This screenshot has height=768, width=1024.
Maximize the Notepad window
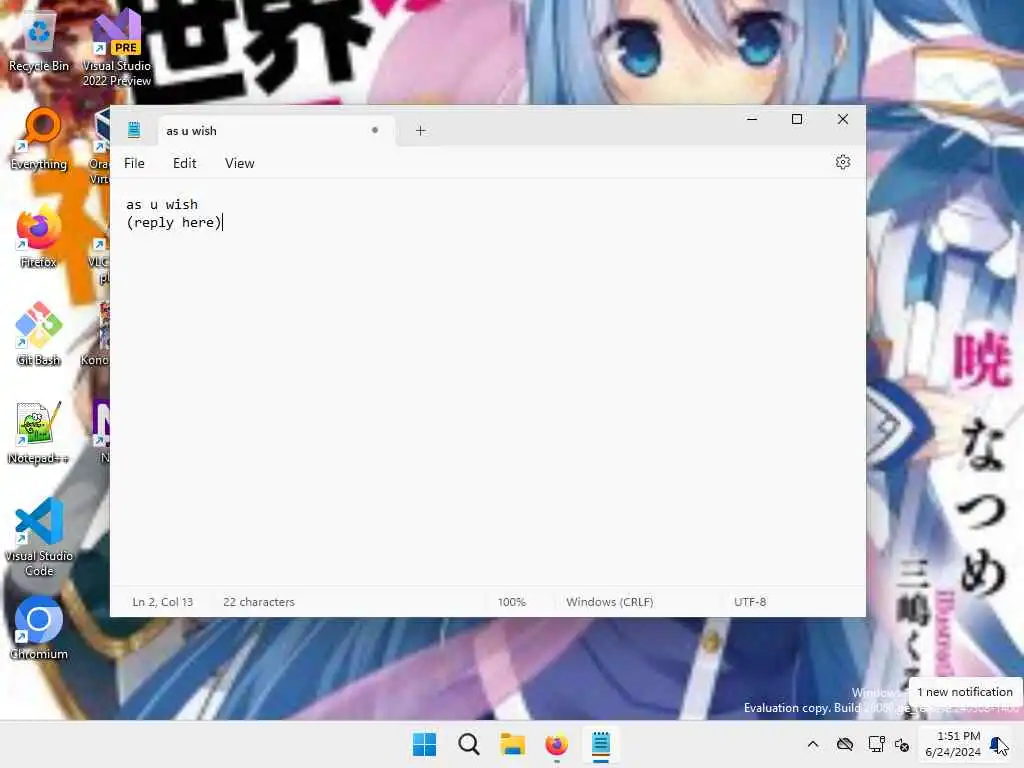797,119
